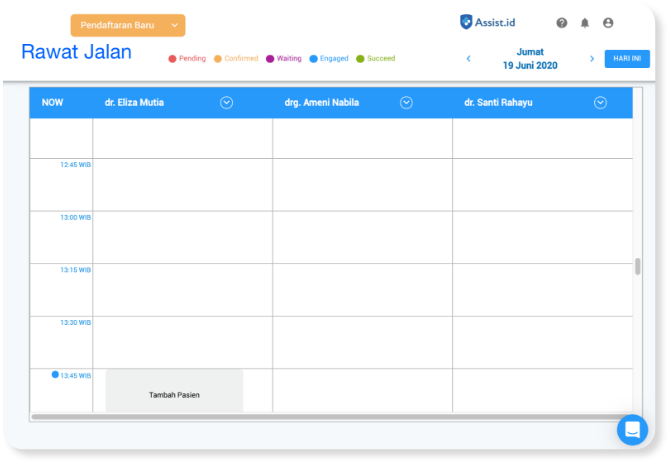Select 12:45 slot for dr. Eliza Mutia

tap(183, 185)
